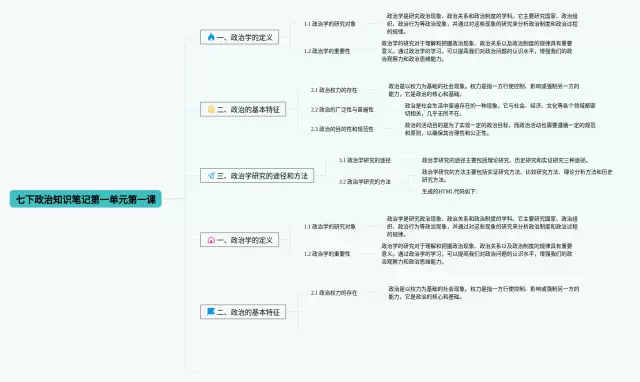Click the blue flag icon on bottom 政治的基本特征
This screenshot has width=640, height=382.
(211, 312)
